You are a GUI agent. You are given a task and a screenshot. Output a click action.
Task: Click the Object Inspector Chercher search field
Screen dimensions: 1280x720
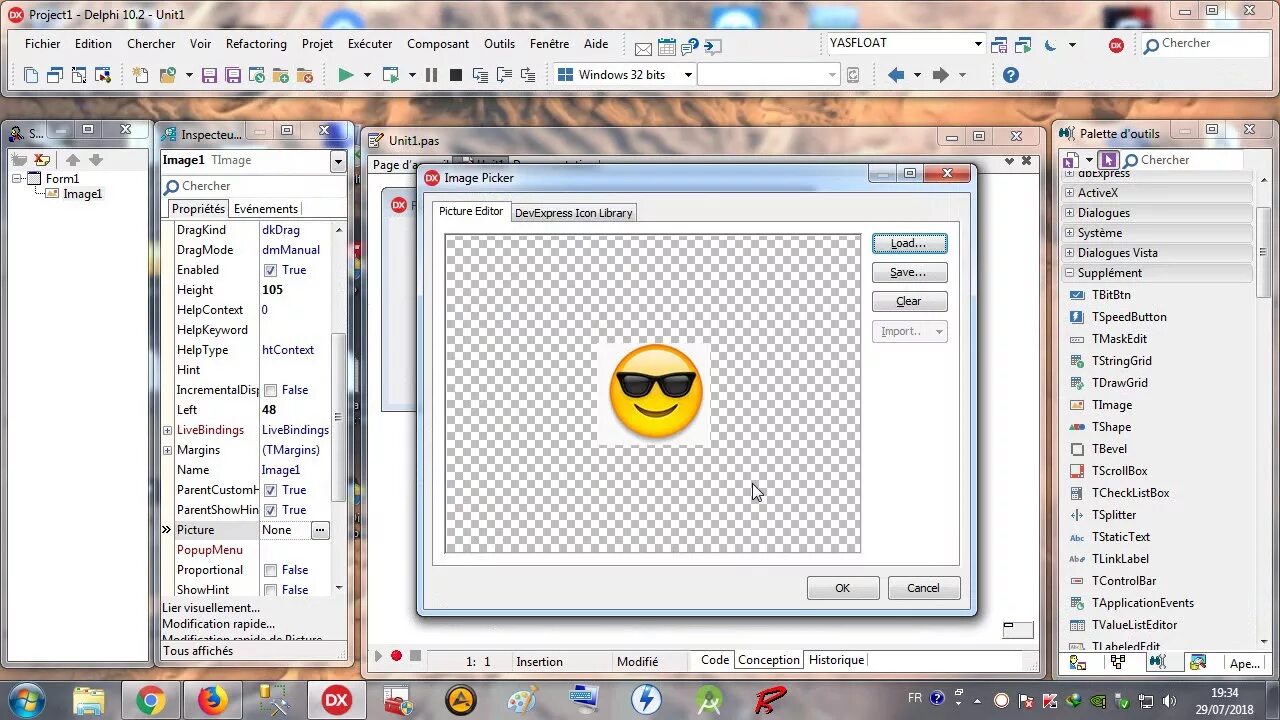coord(255,186)
